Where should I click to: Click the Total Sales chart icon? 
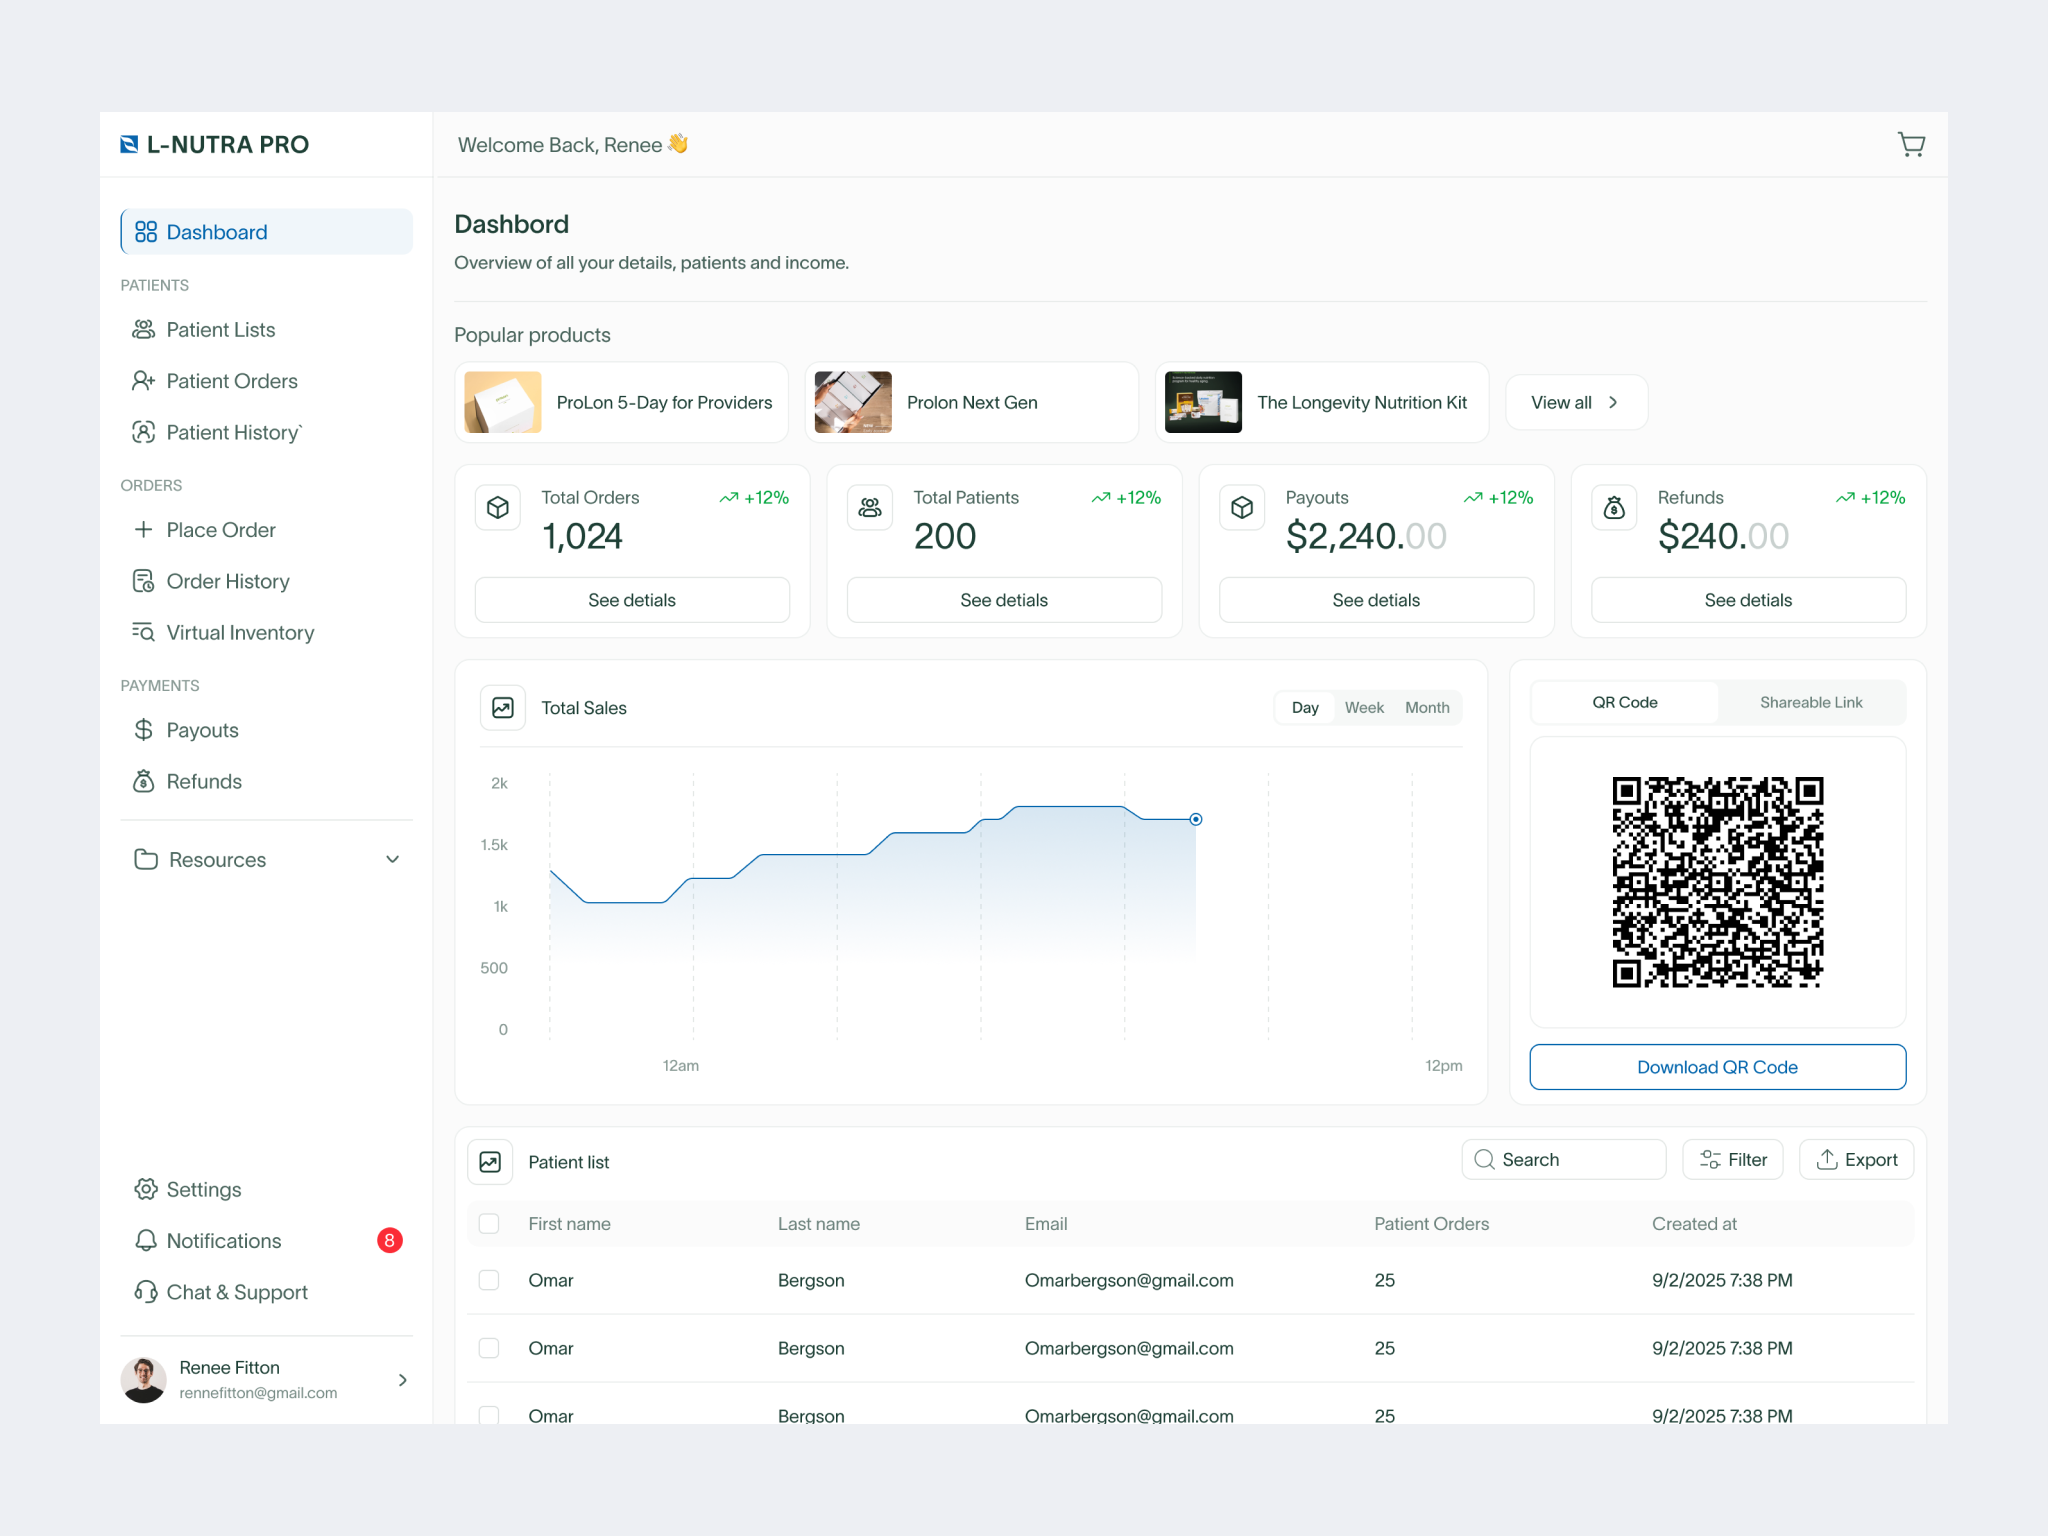[502, 707]
